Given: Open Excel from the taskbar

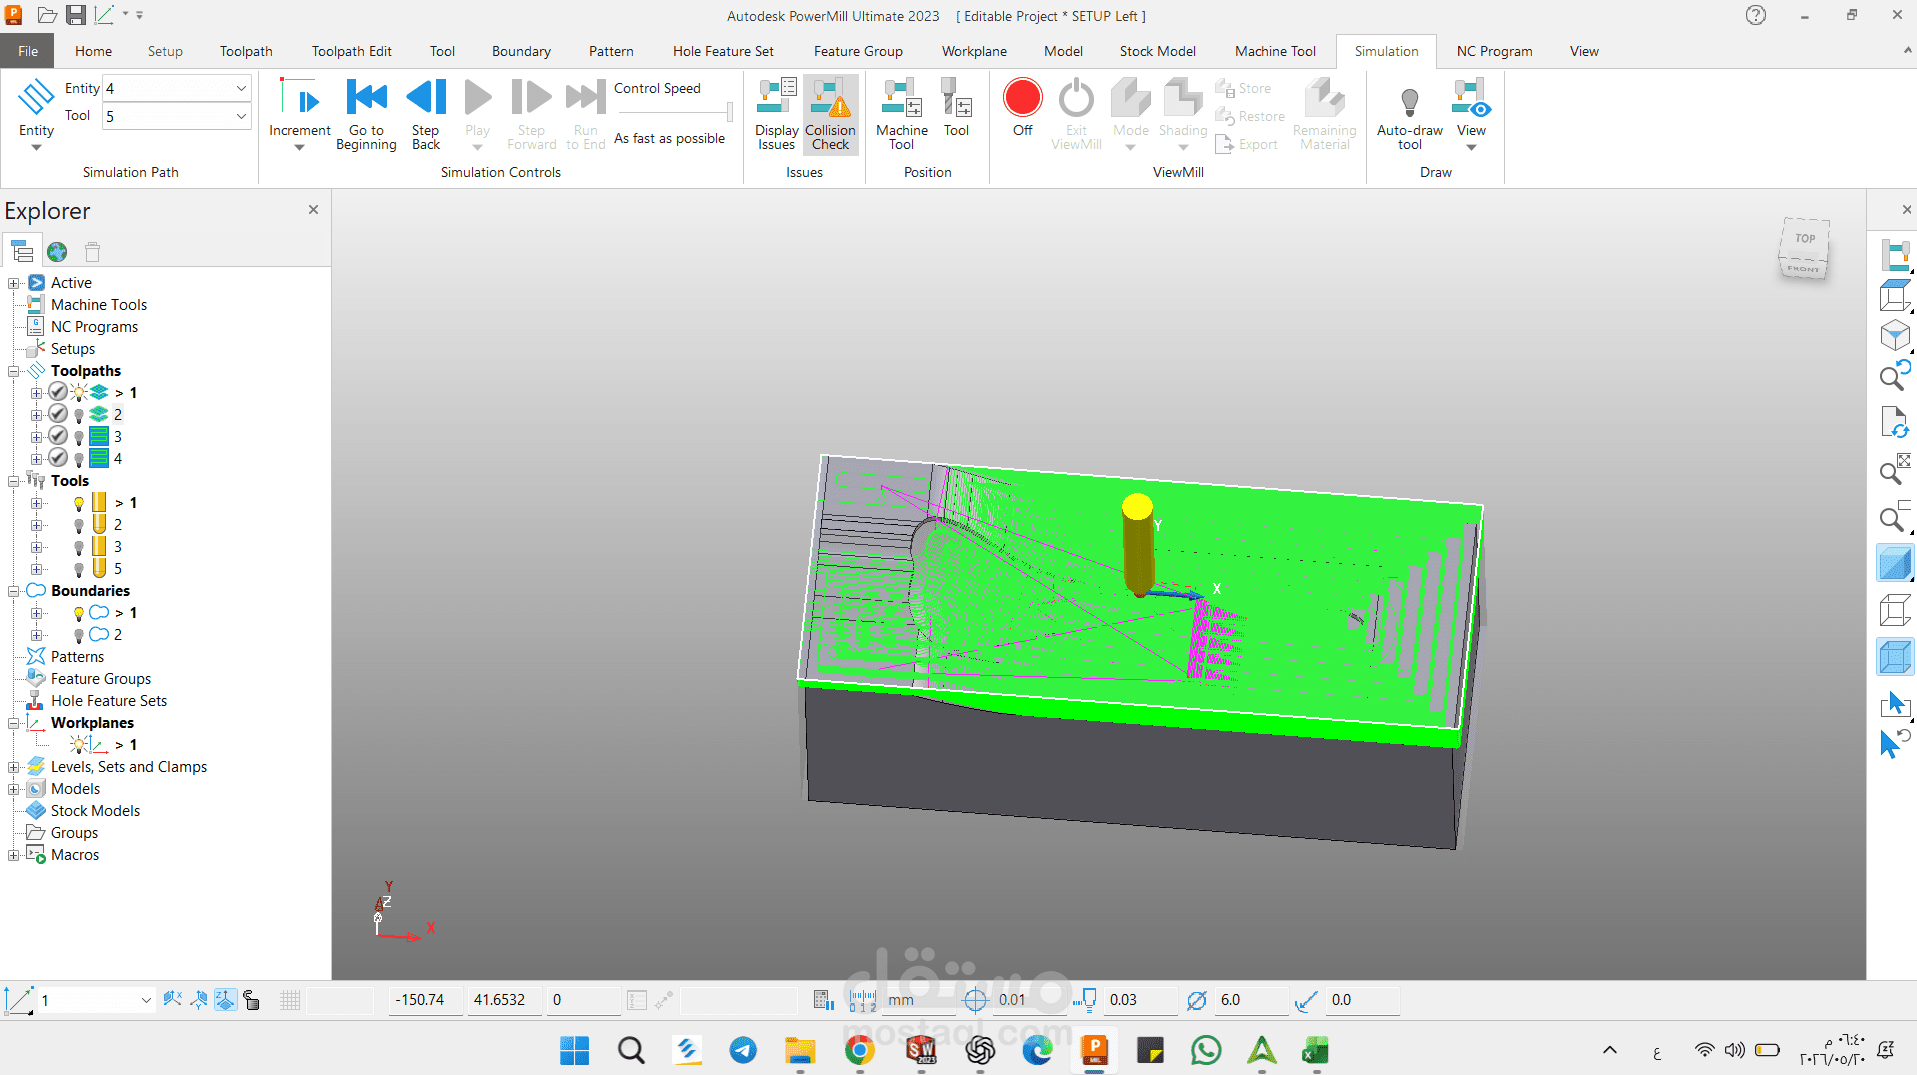Looking at the screenshot, I should click(x=1315, y=1050).
